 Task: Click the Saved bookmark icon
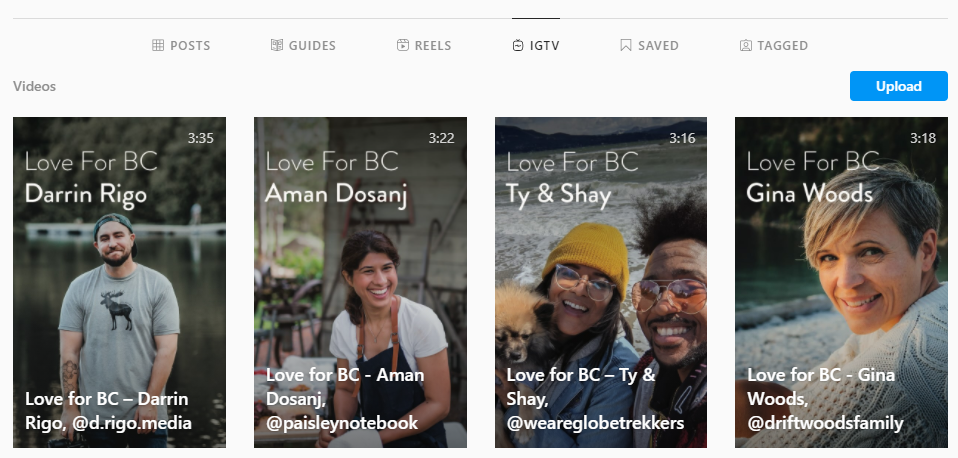pos(625,46)
